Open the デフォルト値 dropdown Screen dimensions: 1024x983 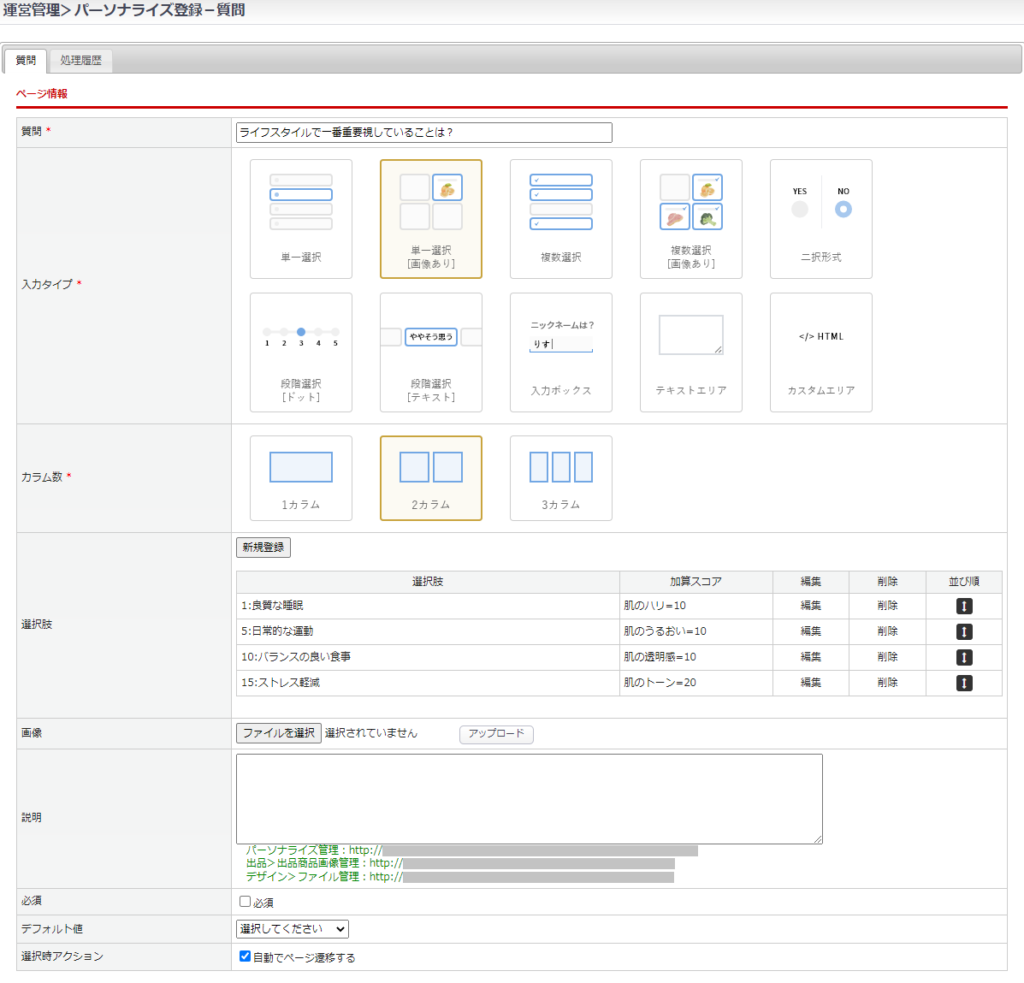pos(292,929)
